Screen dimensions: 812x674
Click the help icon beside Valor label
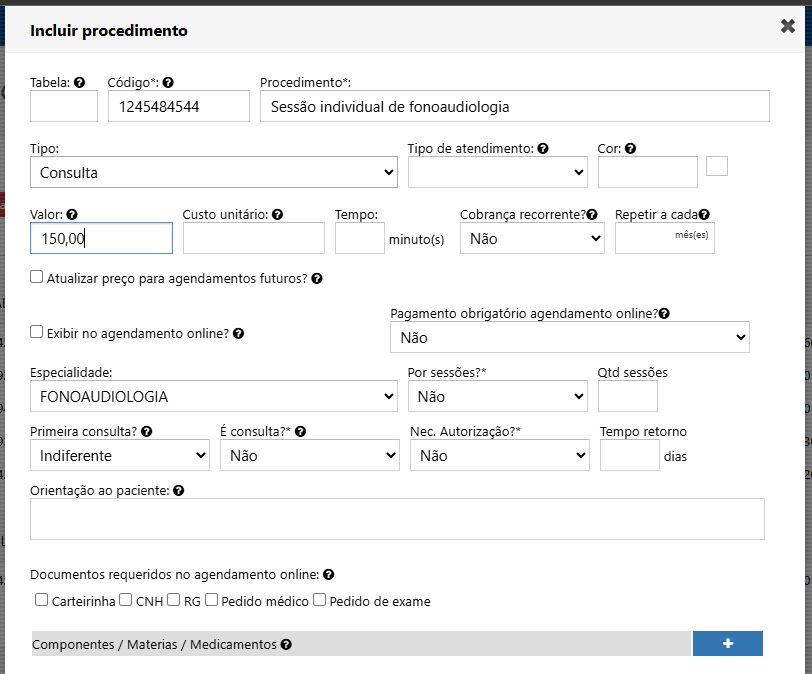[x=72, y=214]
